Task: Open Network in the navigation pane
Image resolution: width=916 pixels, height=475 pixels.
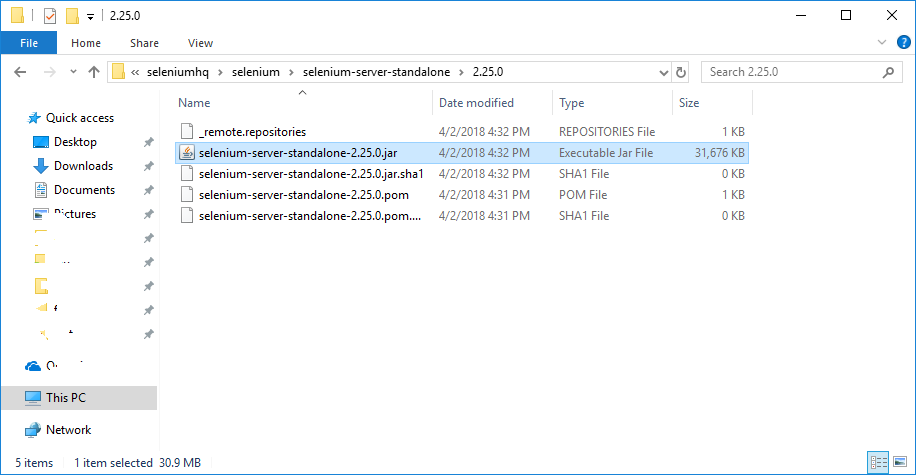Action: (x=68, y=430)
